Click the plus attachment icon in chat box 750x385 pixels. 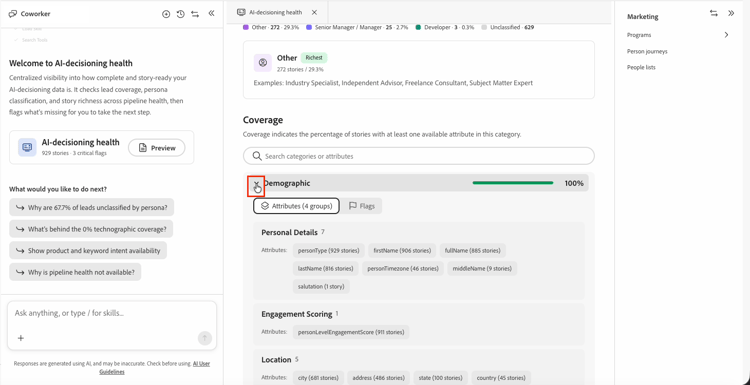pos(21,338)
